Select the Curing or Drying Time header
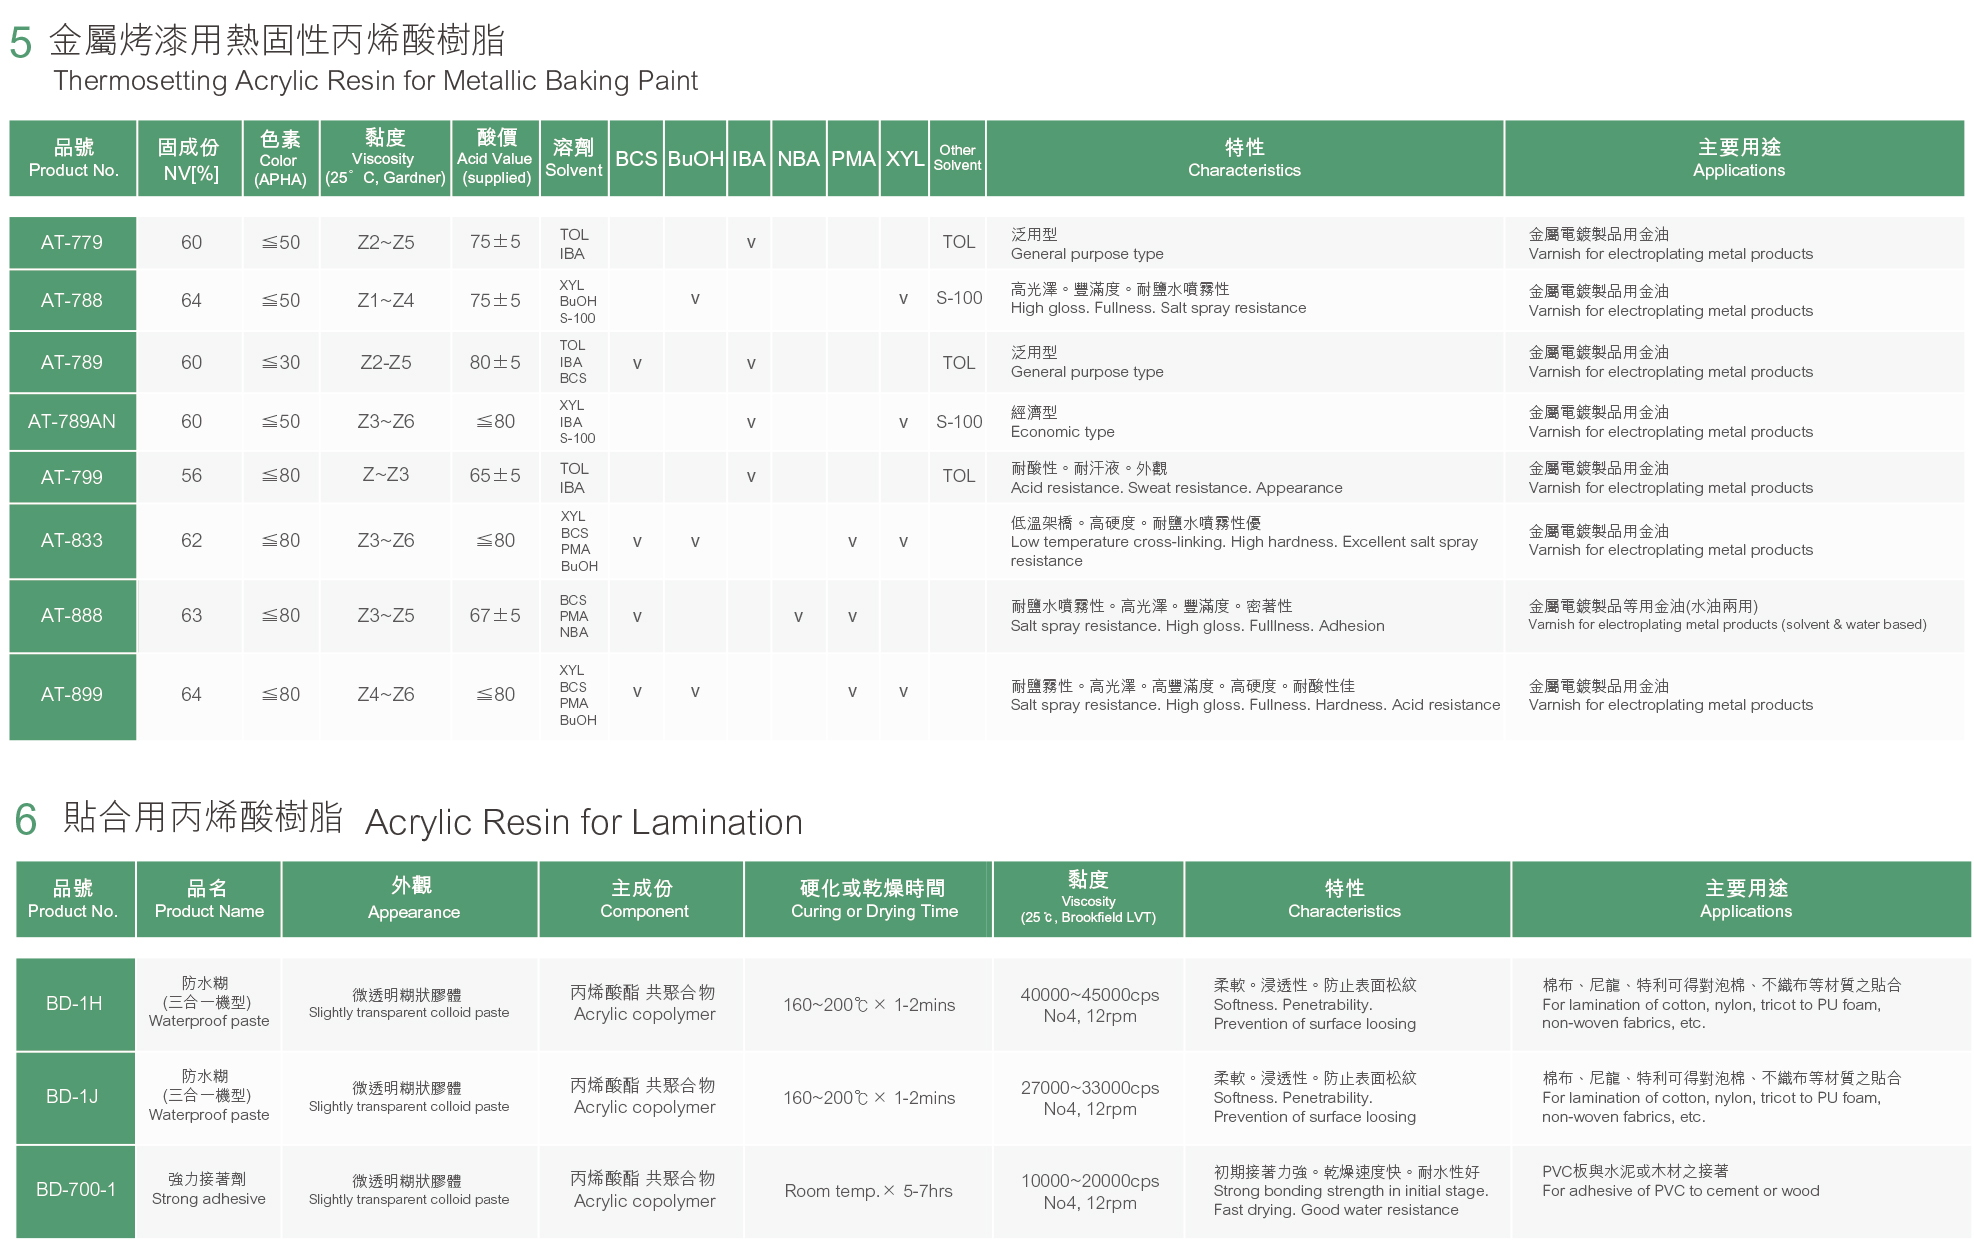The image size is (1974, 1260). click(x=873, y=899)
